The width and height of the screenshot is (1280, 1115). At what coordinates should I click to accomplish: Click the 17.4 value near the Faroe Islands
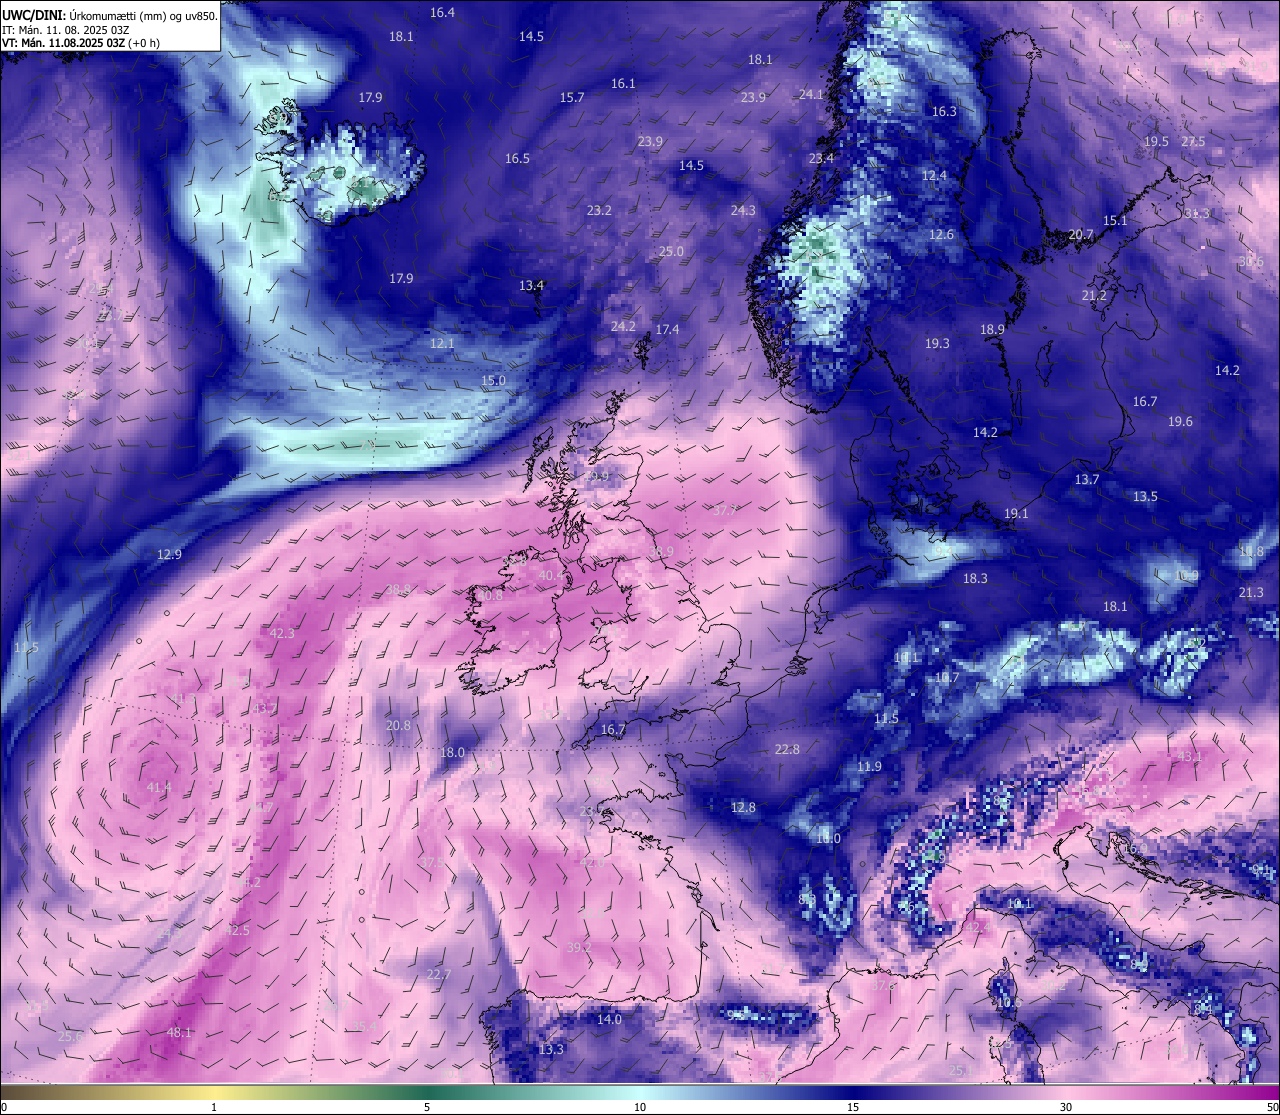click(x=667, y=329)
